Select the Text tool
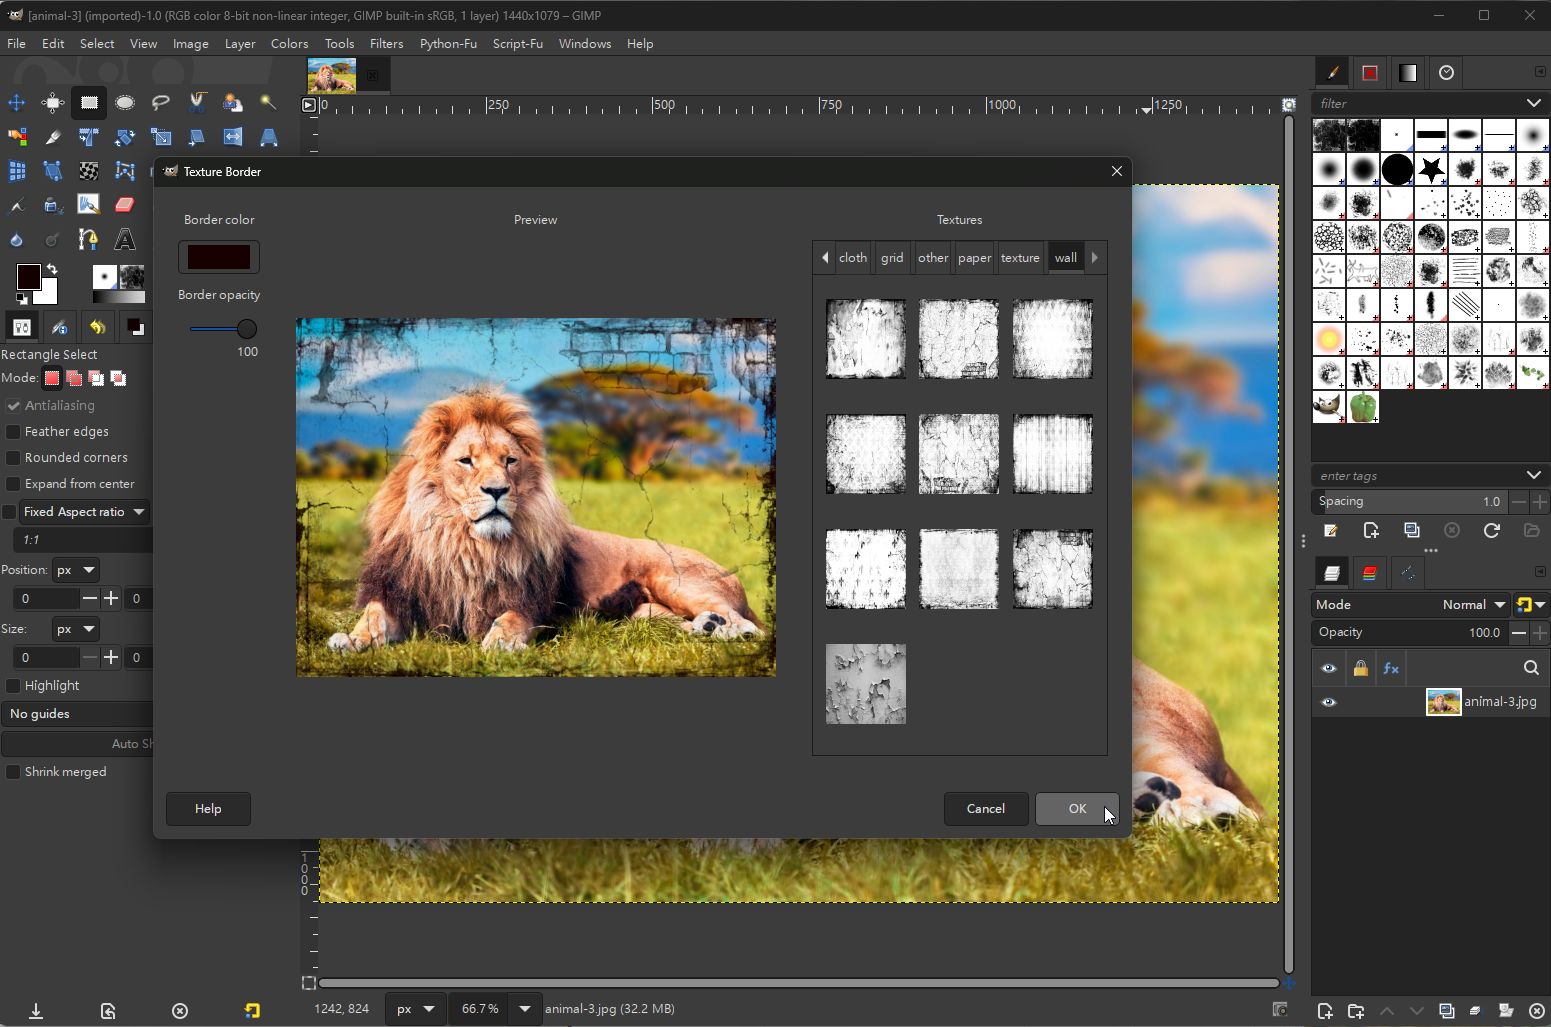Image resolution: width=1551 pixels, height=1027 pixels. point(125,240)
